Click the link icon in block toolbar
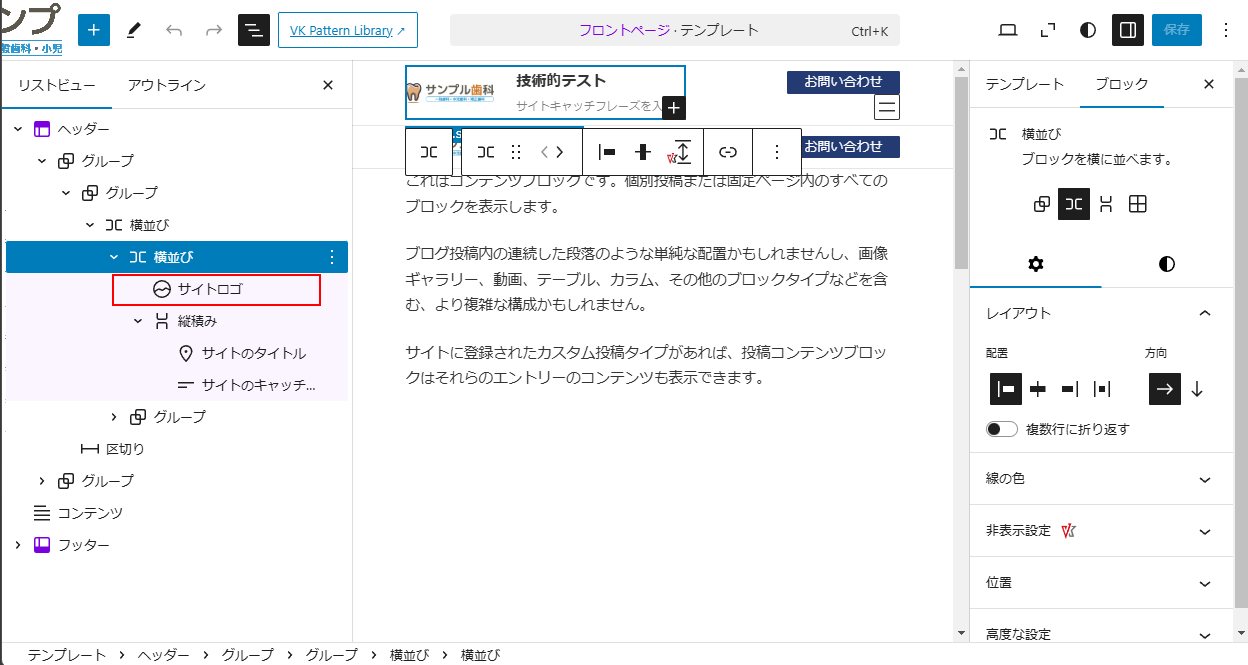Screen dimensions: 1248x665 (728, 152)
